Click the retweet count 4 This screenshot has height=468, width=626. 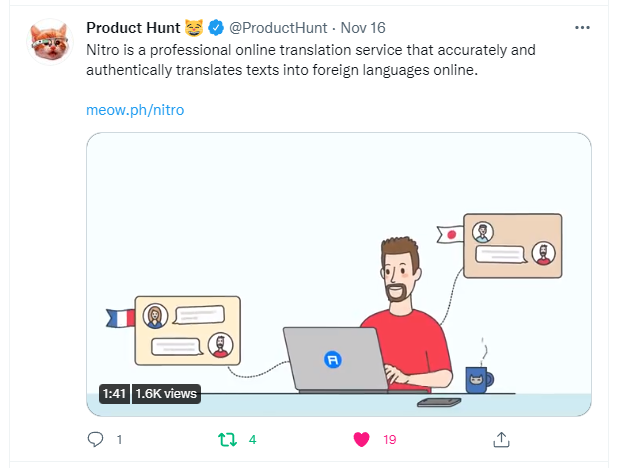252,440
